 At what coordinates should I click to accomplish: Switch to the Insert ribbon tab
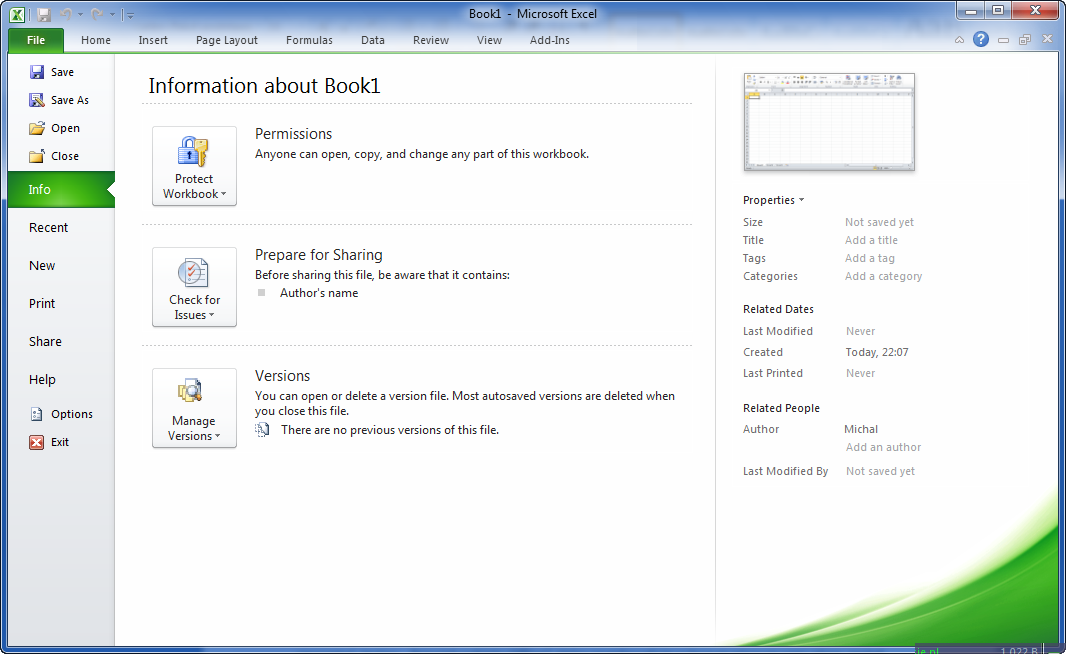[x=153, y=40]
